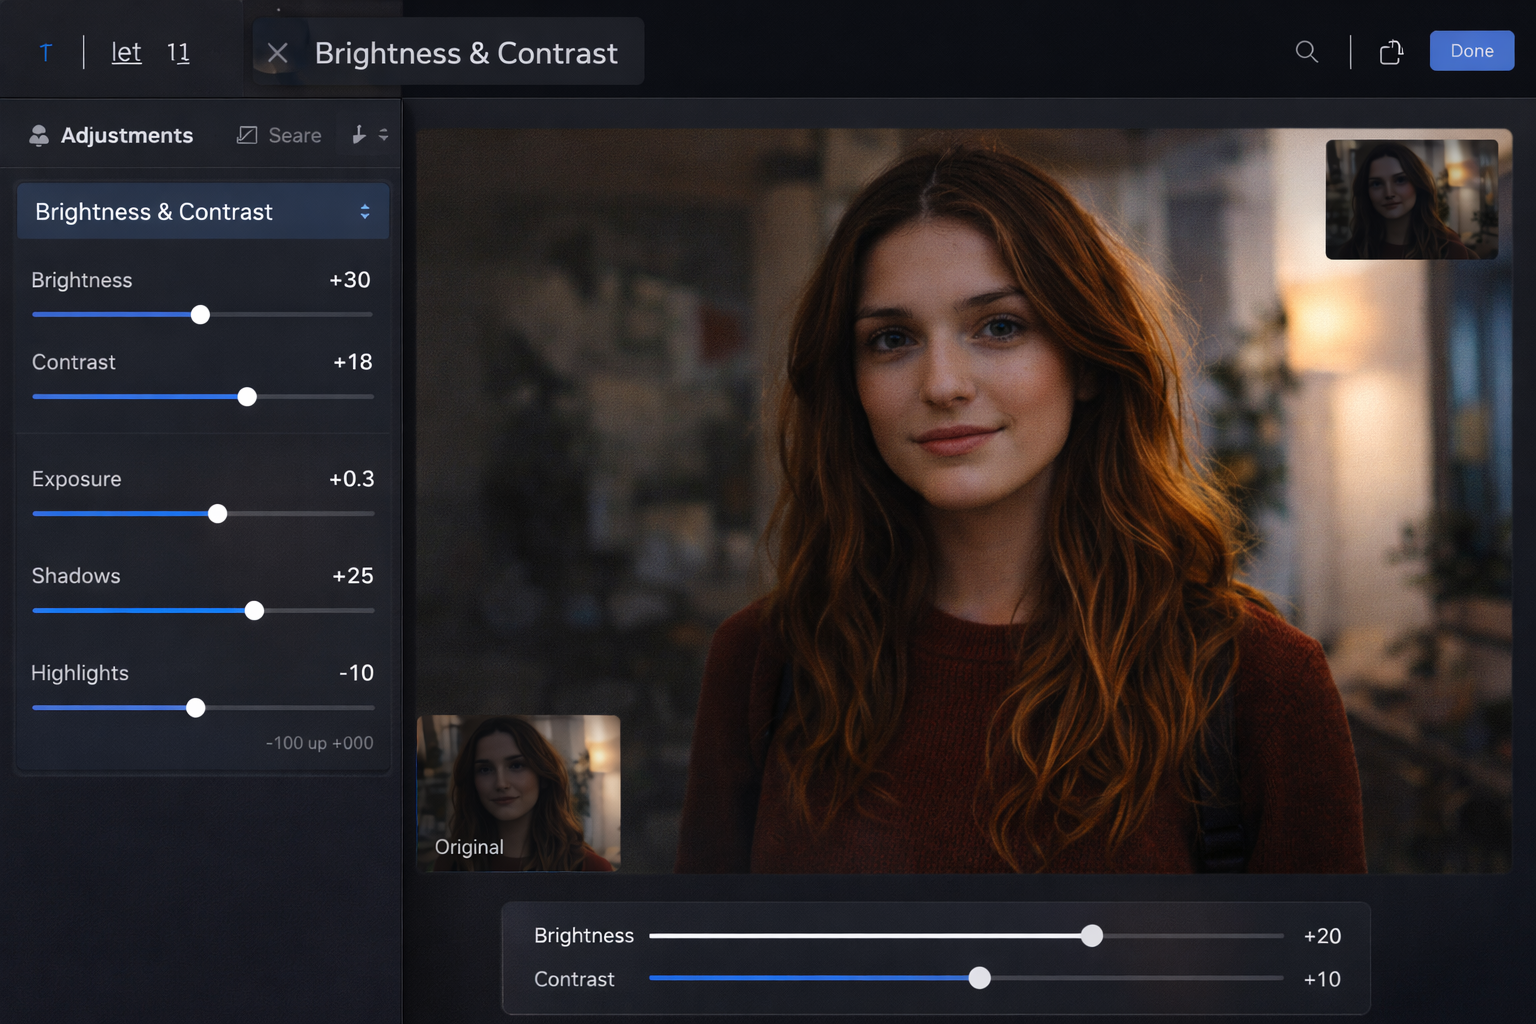Click the Original preview thumbnail

pyautogui.click(x=518, y=792)
